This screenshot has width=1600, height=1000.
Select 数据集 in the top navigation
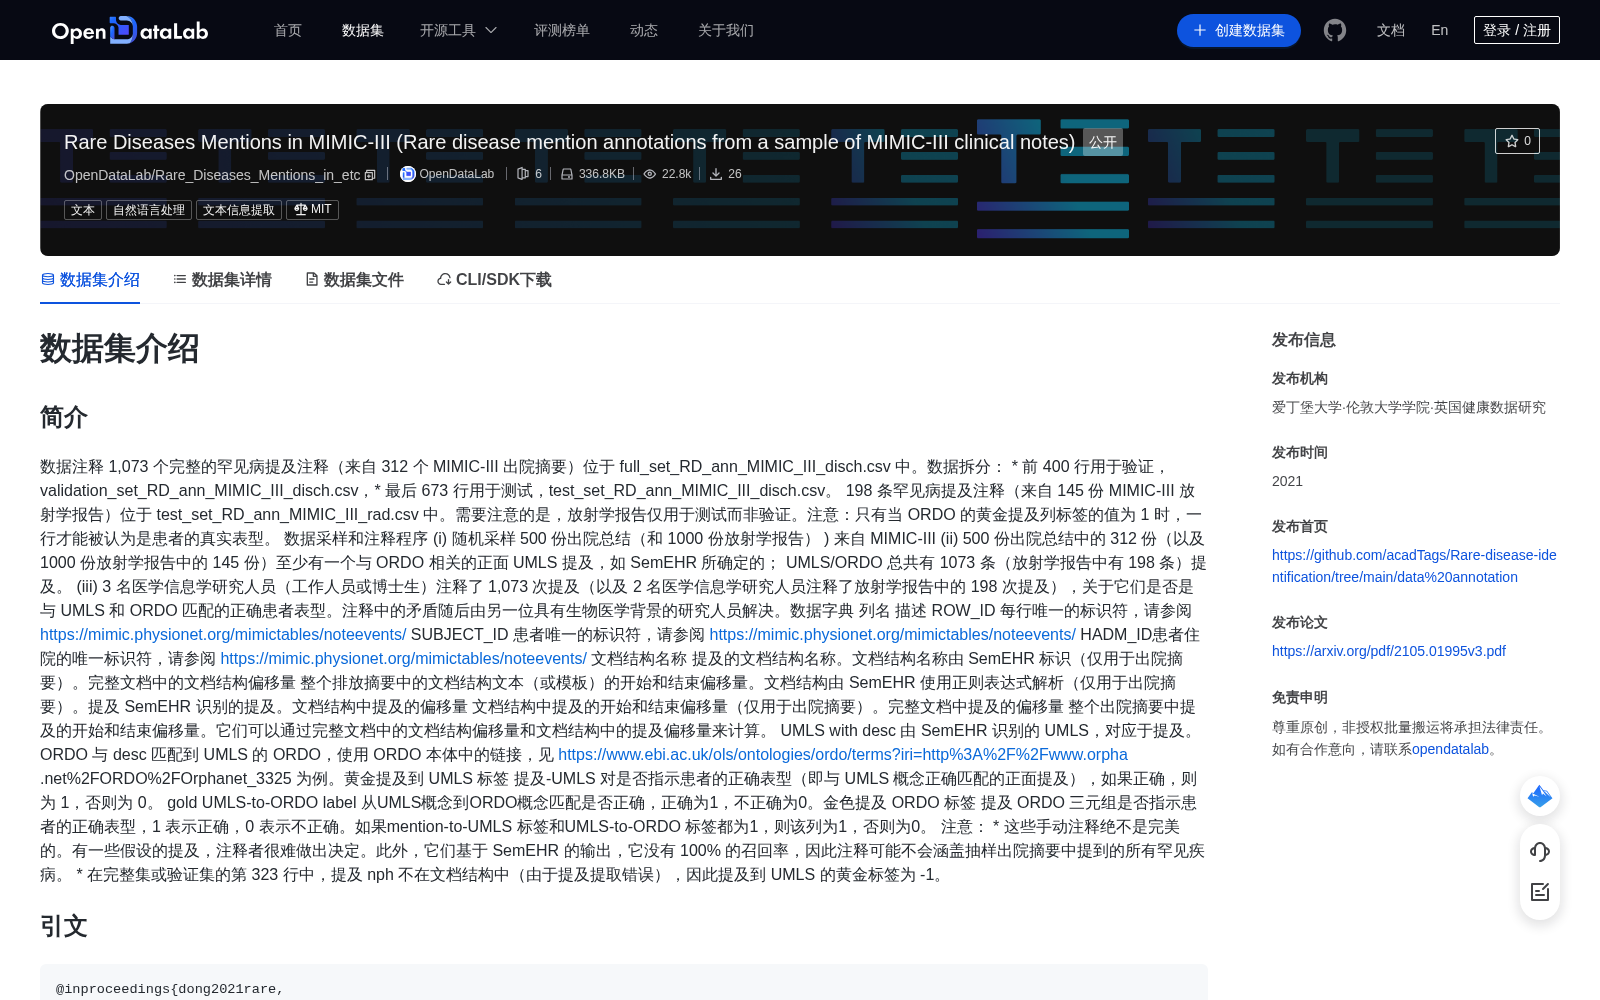click(363, 30)
